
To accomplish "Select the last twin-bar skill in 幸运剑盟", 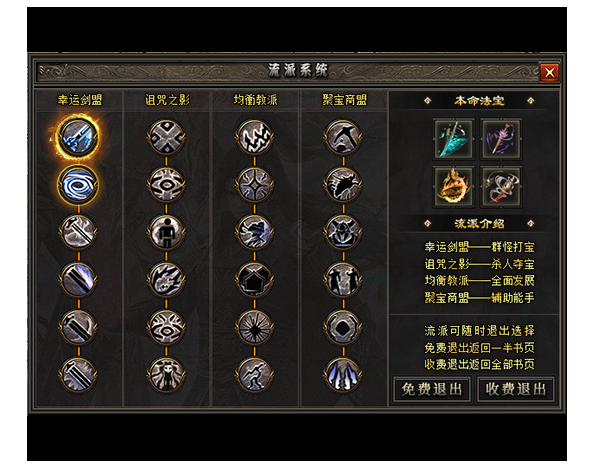I will (x=78, y=375).
